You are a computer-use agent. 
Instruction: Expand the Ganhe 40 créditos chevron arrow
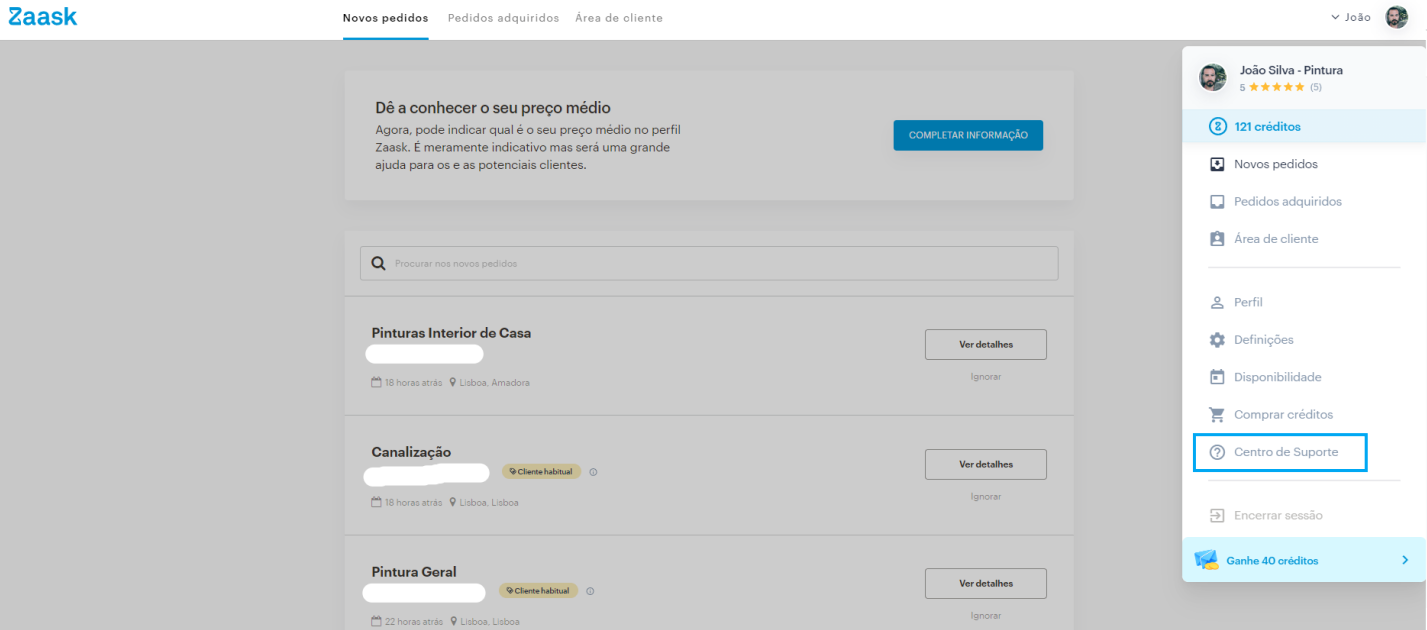1405,560
